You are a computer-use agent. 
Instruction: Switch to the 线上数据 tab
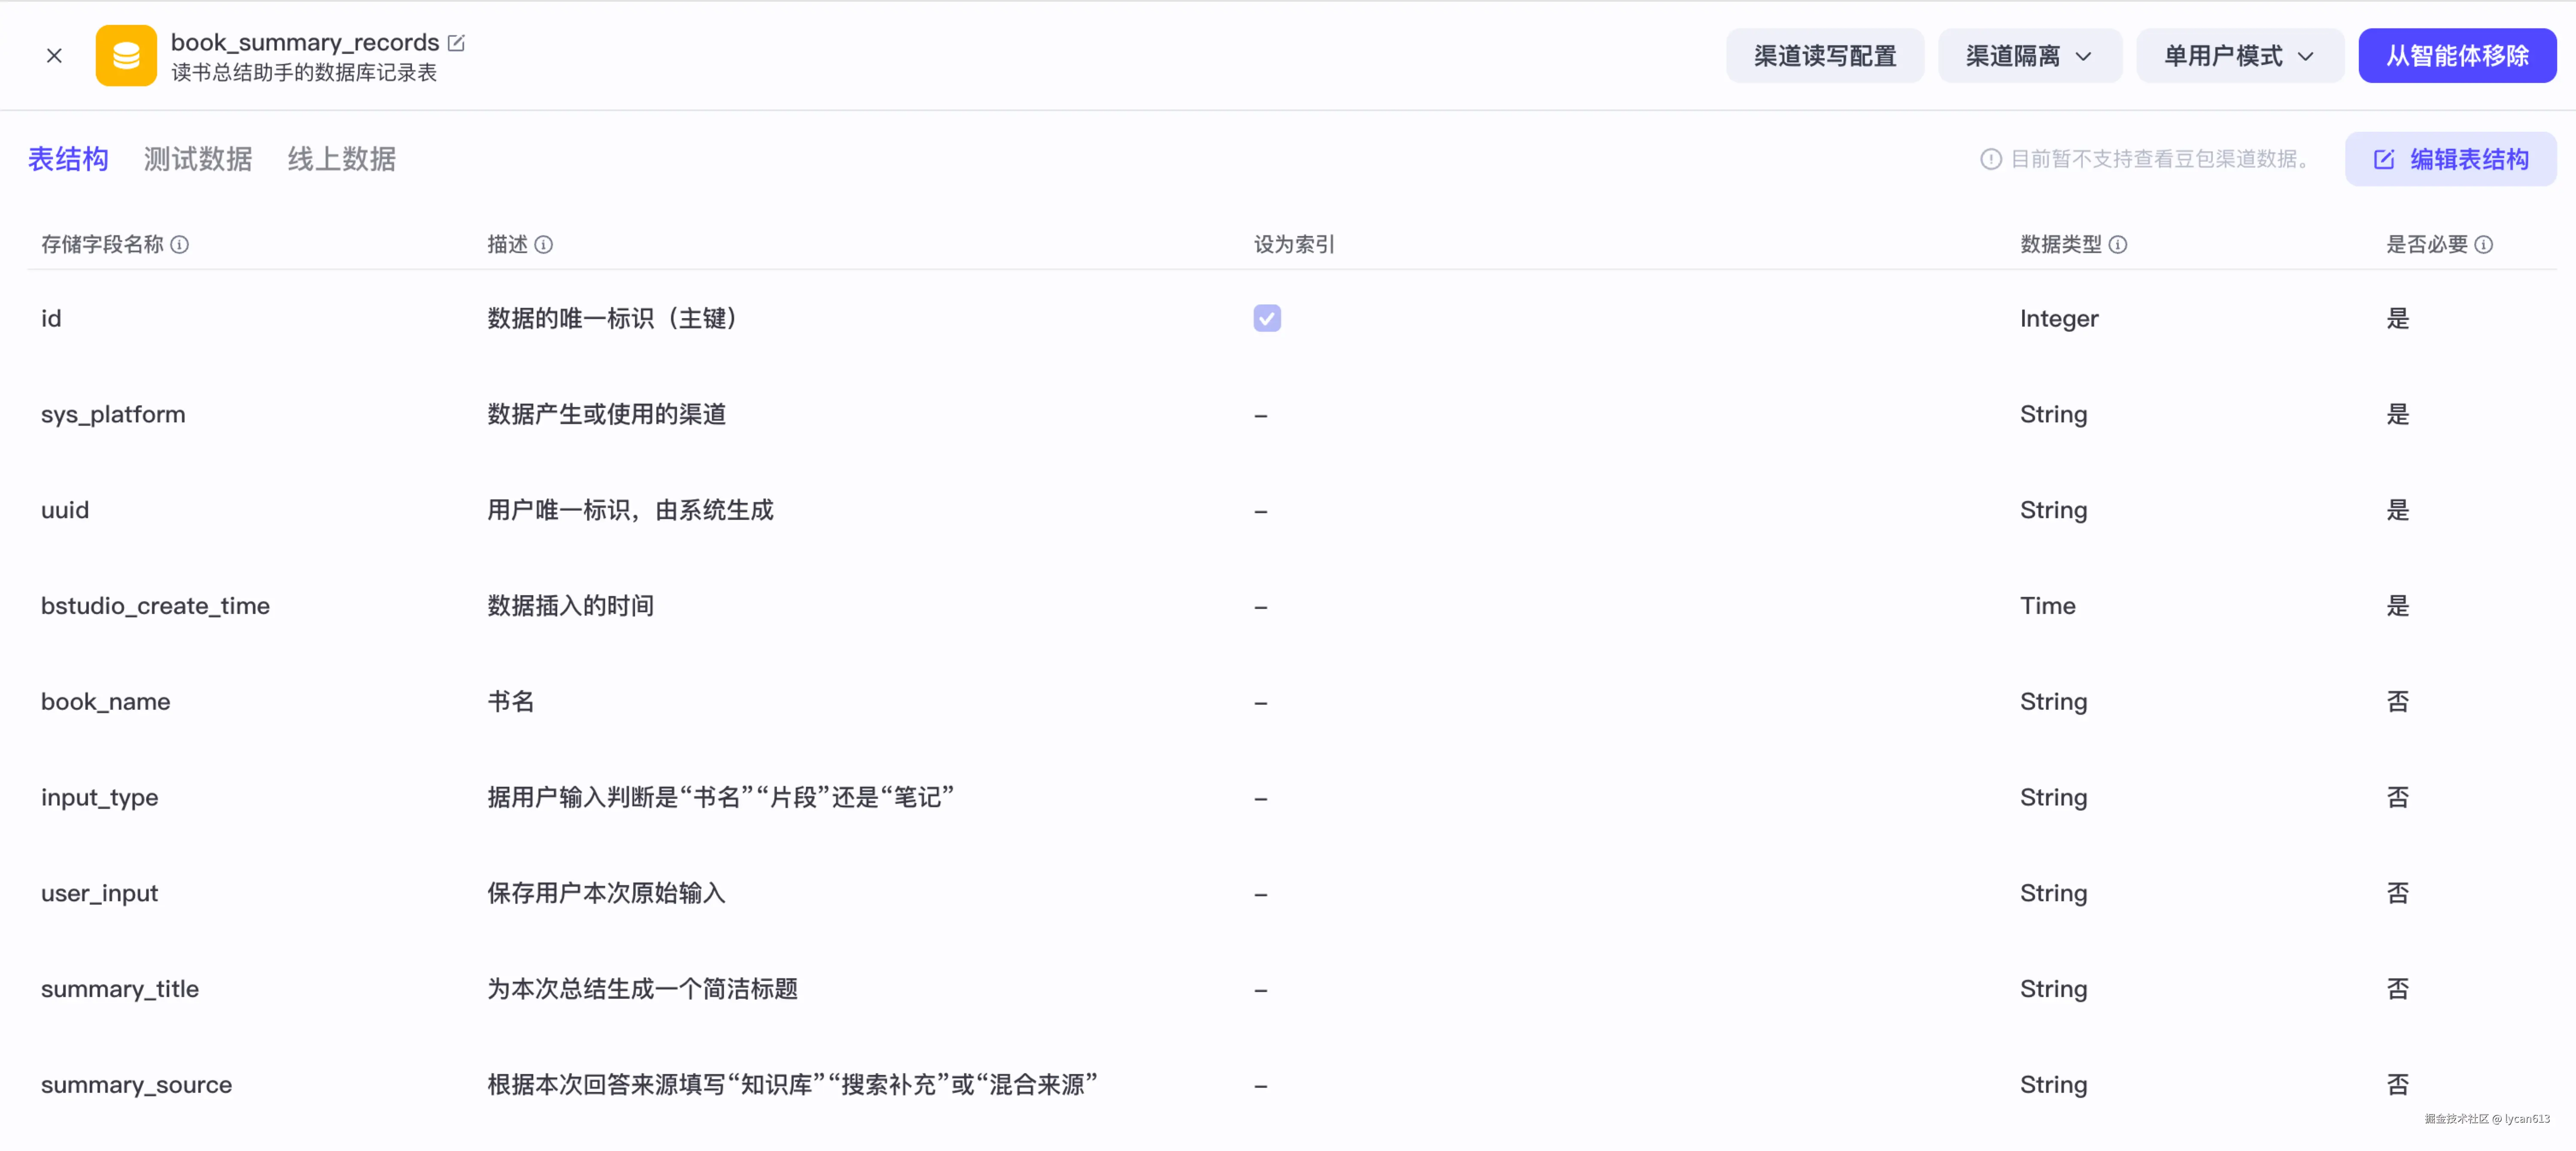[x=340, y=158]
